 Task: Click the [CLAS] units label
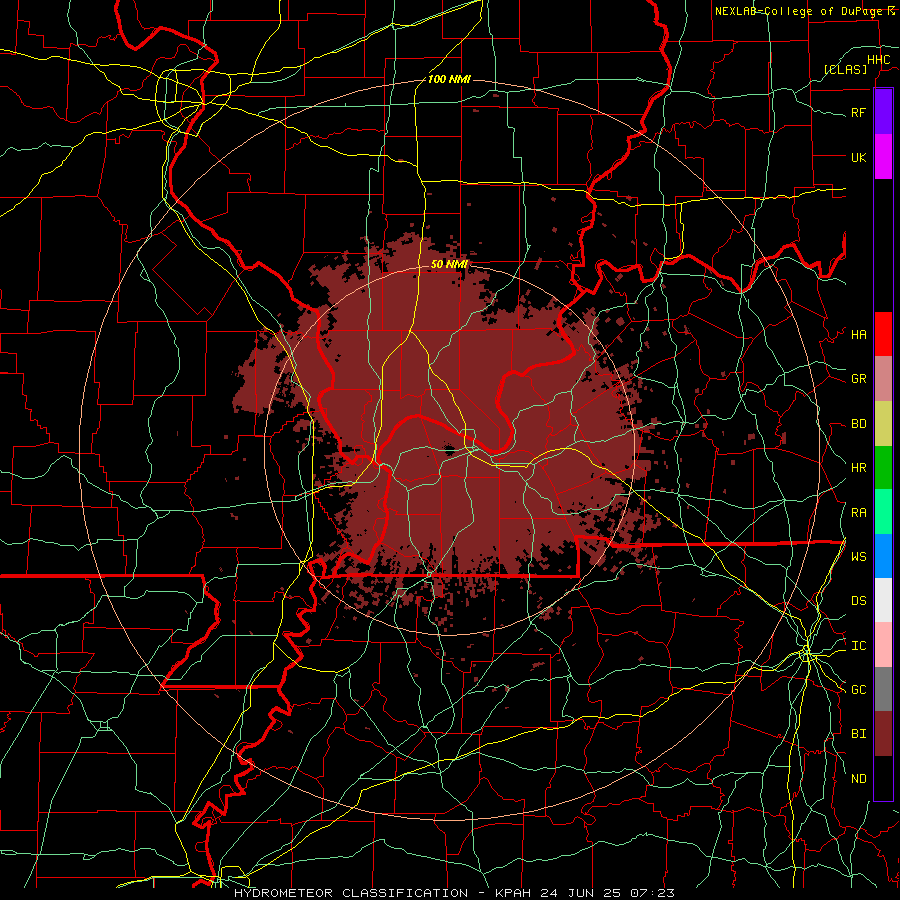tap(845, 69)
